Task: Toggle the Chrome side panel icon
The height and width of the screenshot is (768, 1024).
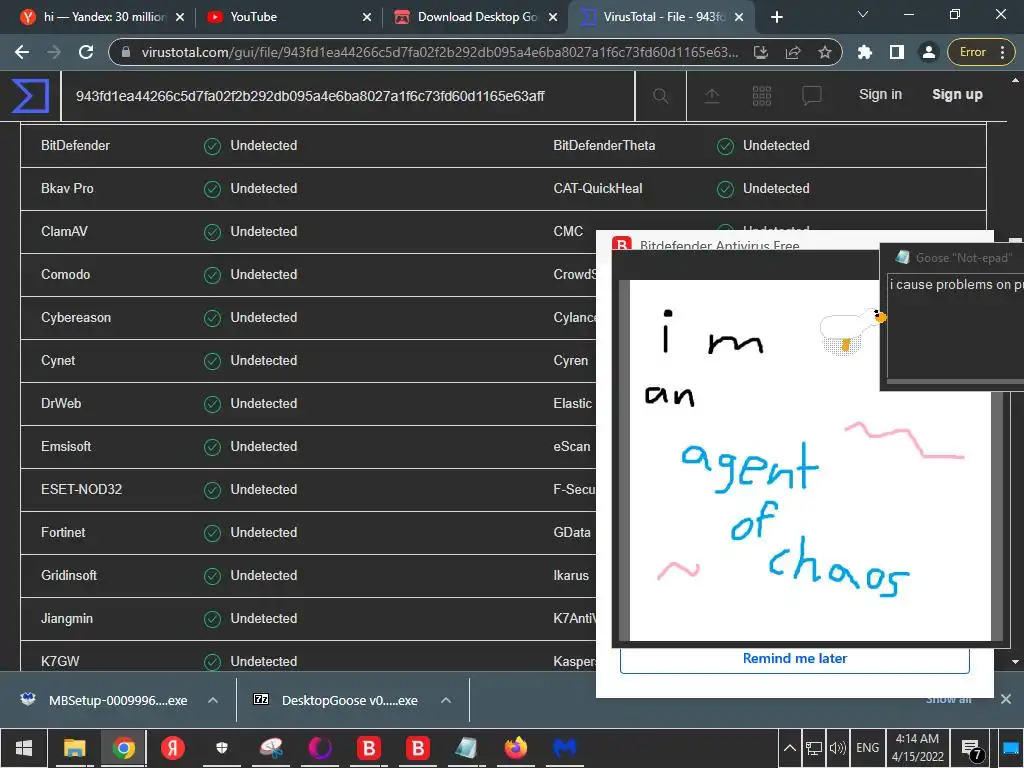Action: tap(897, 52)
